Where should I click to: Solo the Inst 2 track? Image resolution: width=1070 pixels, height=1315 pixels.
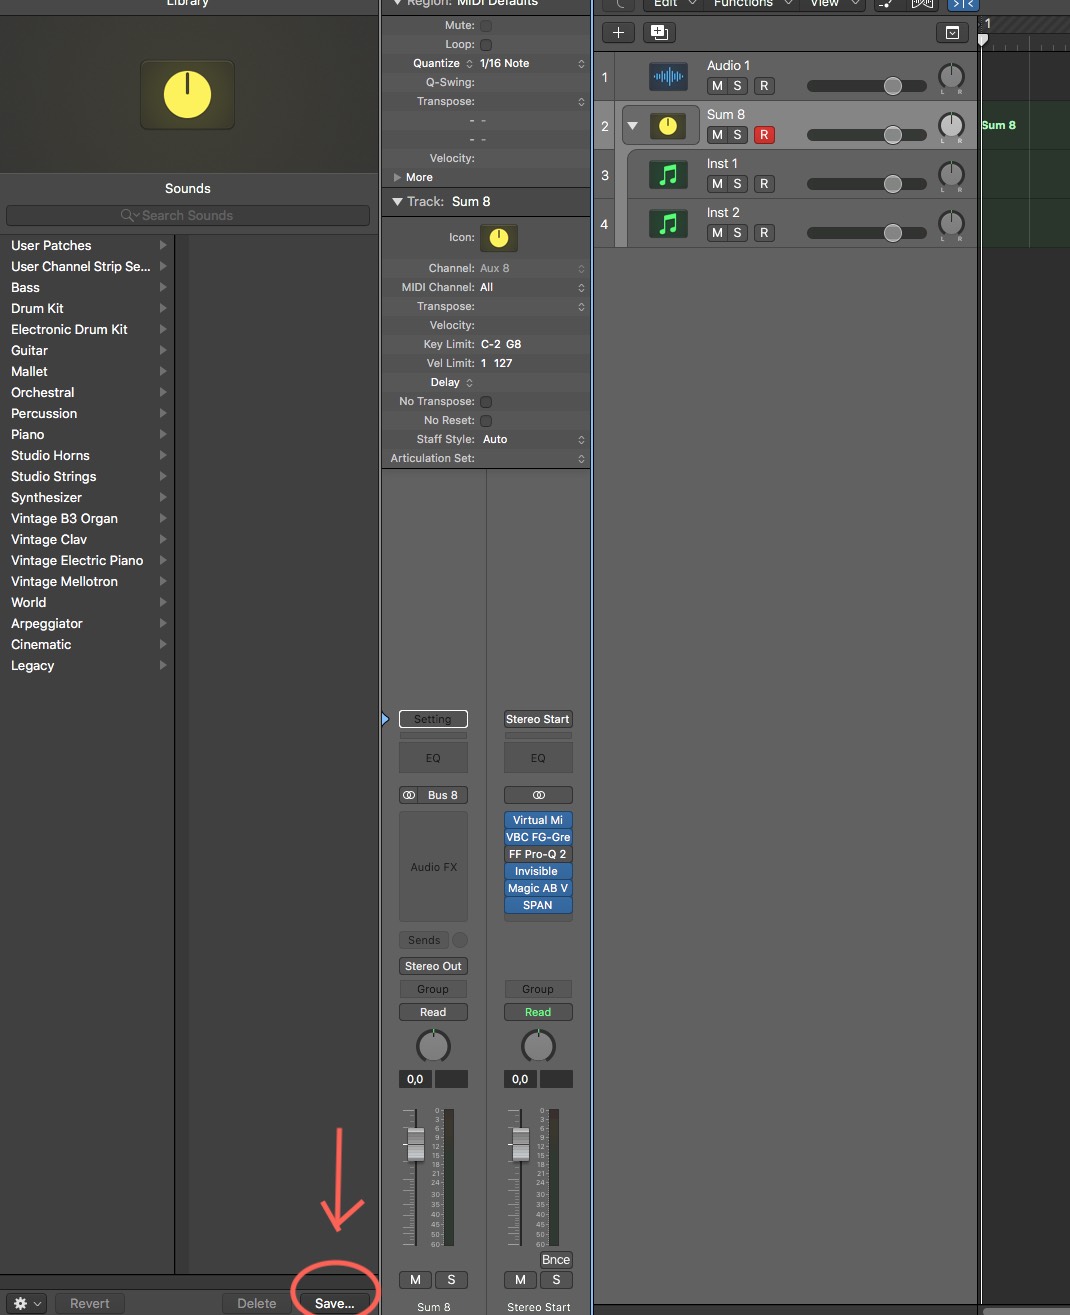coord(738,233)
